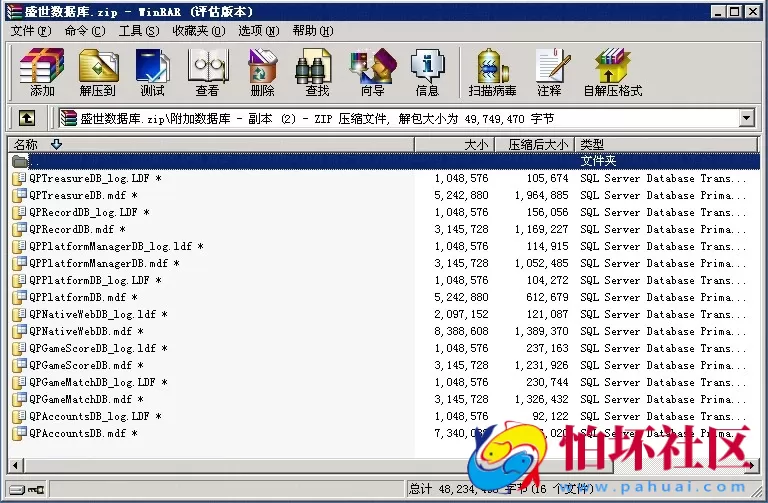Click the size 8,388,608 cell
Viewport: 768px width, 503px height.
click(x=461, y=331)
